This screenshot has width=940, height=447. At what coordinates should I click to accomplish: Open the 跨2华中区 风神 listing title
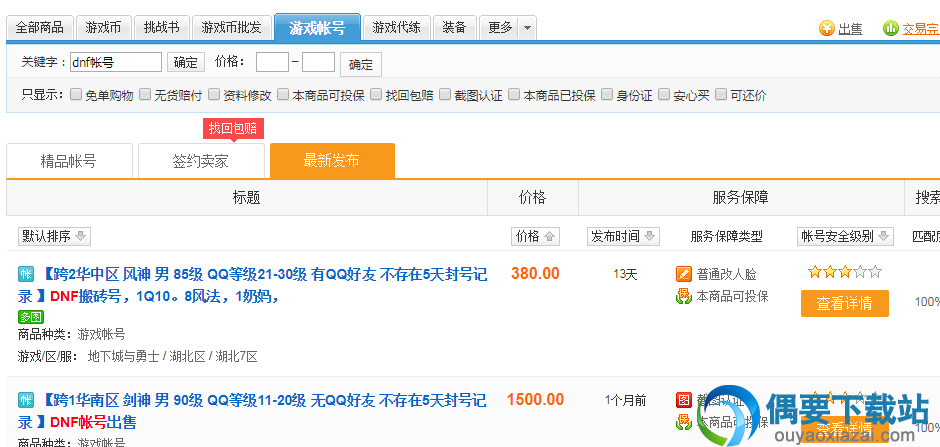pos(253,285)
